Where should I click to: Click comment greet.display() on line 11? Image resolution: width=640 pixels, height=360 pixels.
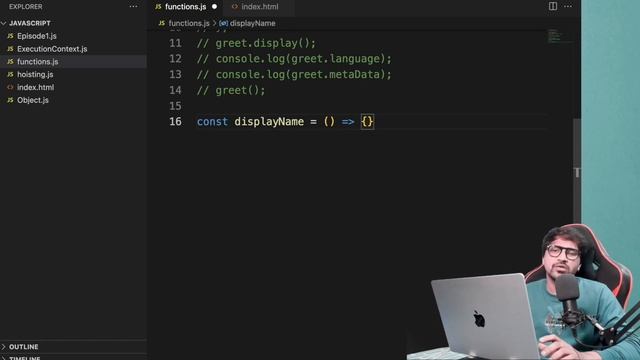pyautogui.click(x=256, y=43)
